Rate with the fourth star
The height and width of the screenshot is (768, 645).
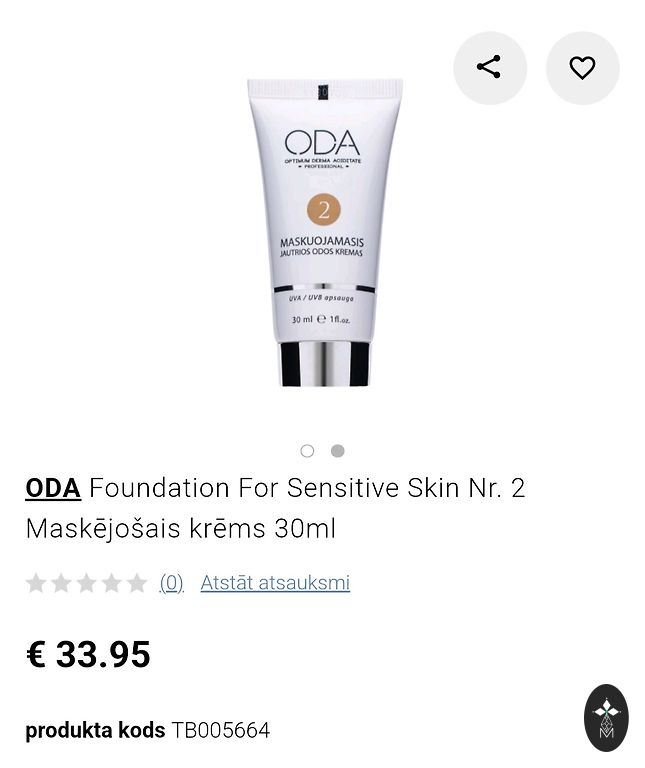point(111,583)
